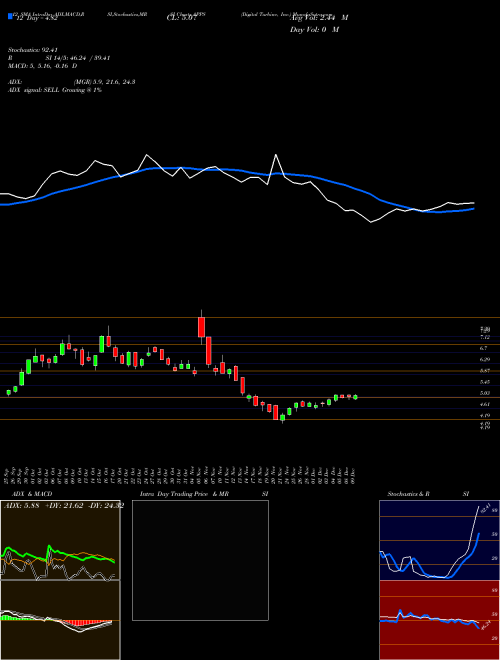
Task: Click the '(MGR) 5.9, 21.6, 24.3' values
Action: pos(104,82)
